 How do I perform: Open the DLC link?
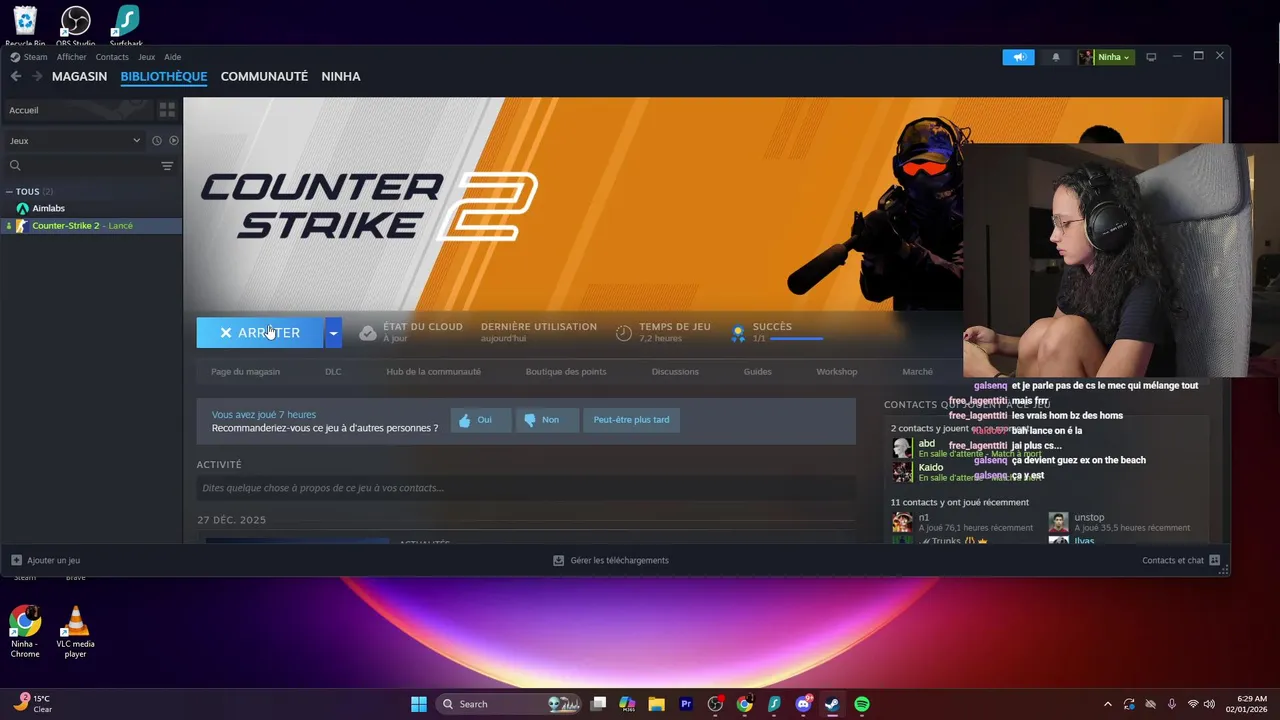pyautogui.click(x=333, y=371)
